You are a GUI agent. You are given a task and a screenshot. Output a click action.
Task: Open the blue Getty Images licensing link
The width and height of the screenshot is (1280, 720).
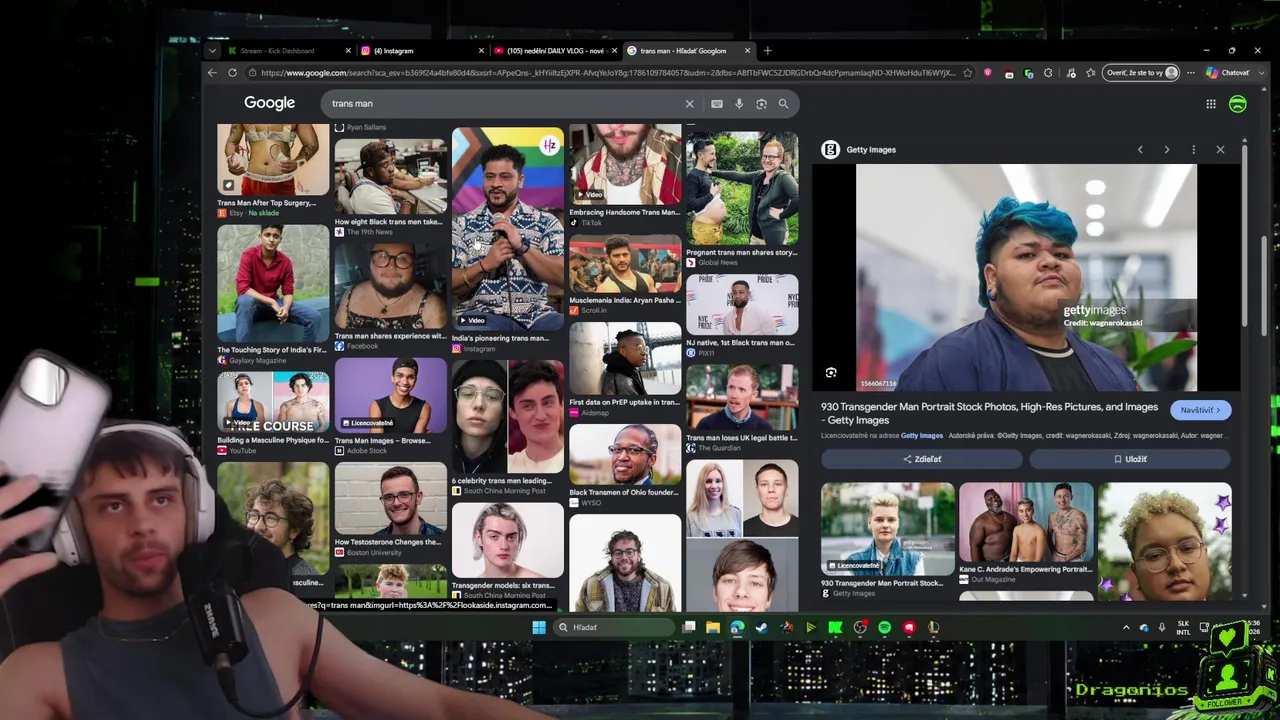pyautogui.click(x=922, y=436)
